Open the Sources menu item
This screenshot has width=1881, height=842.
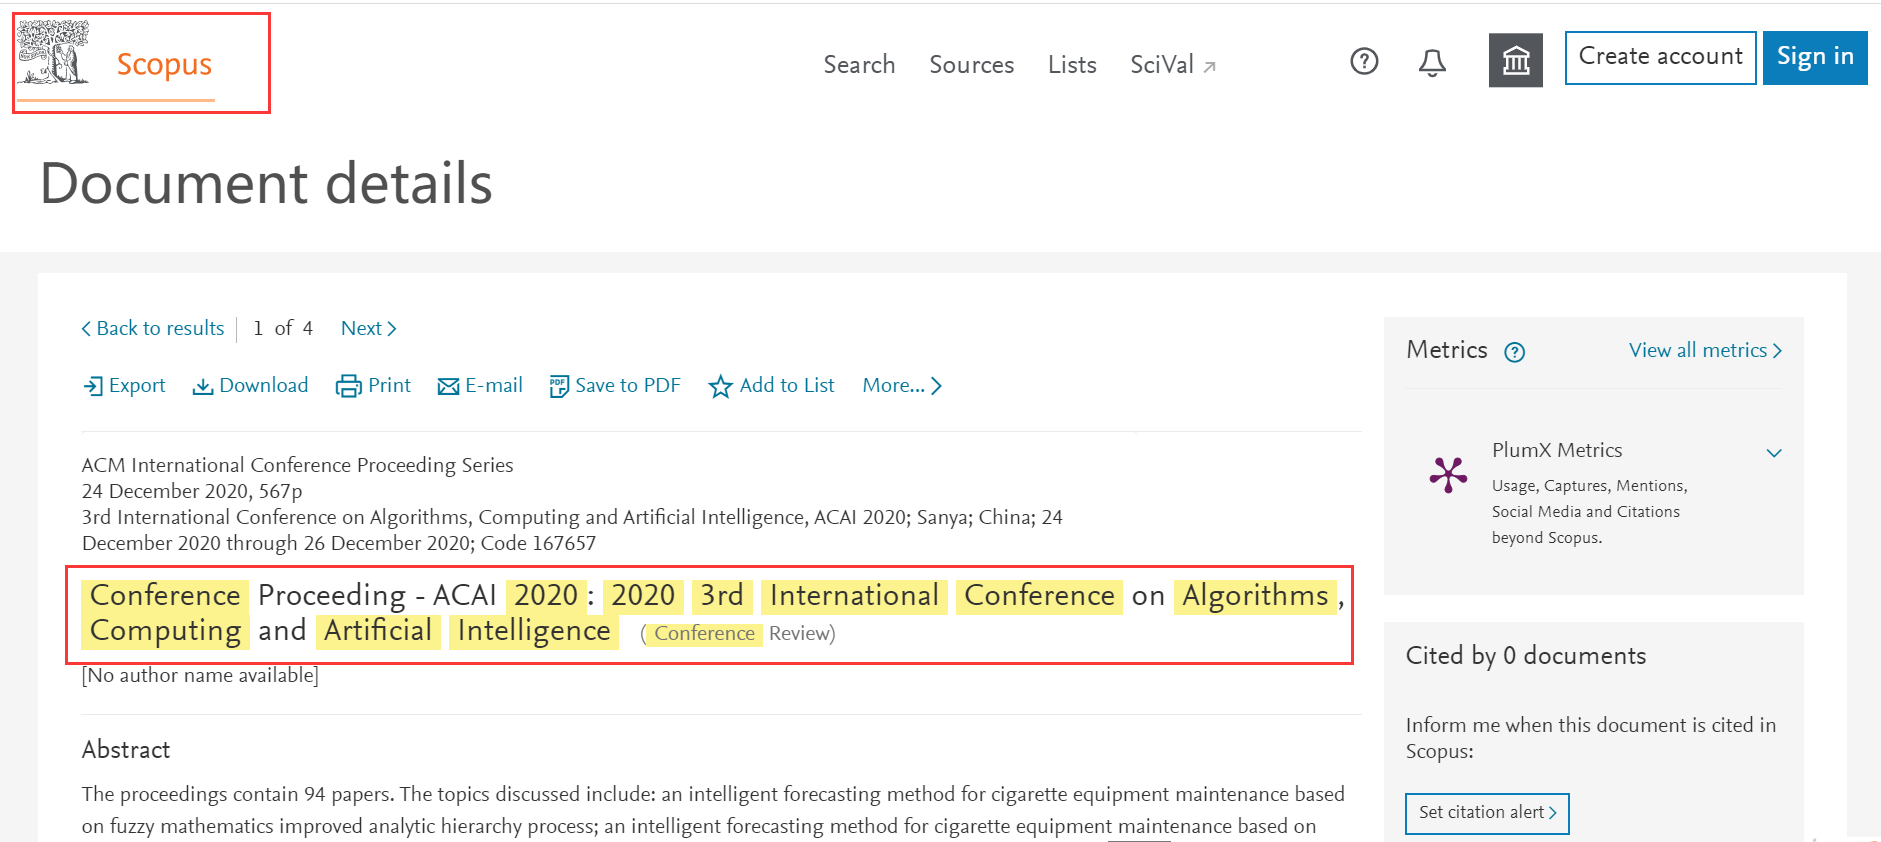[x=972, y=65]
